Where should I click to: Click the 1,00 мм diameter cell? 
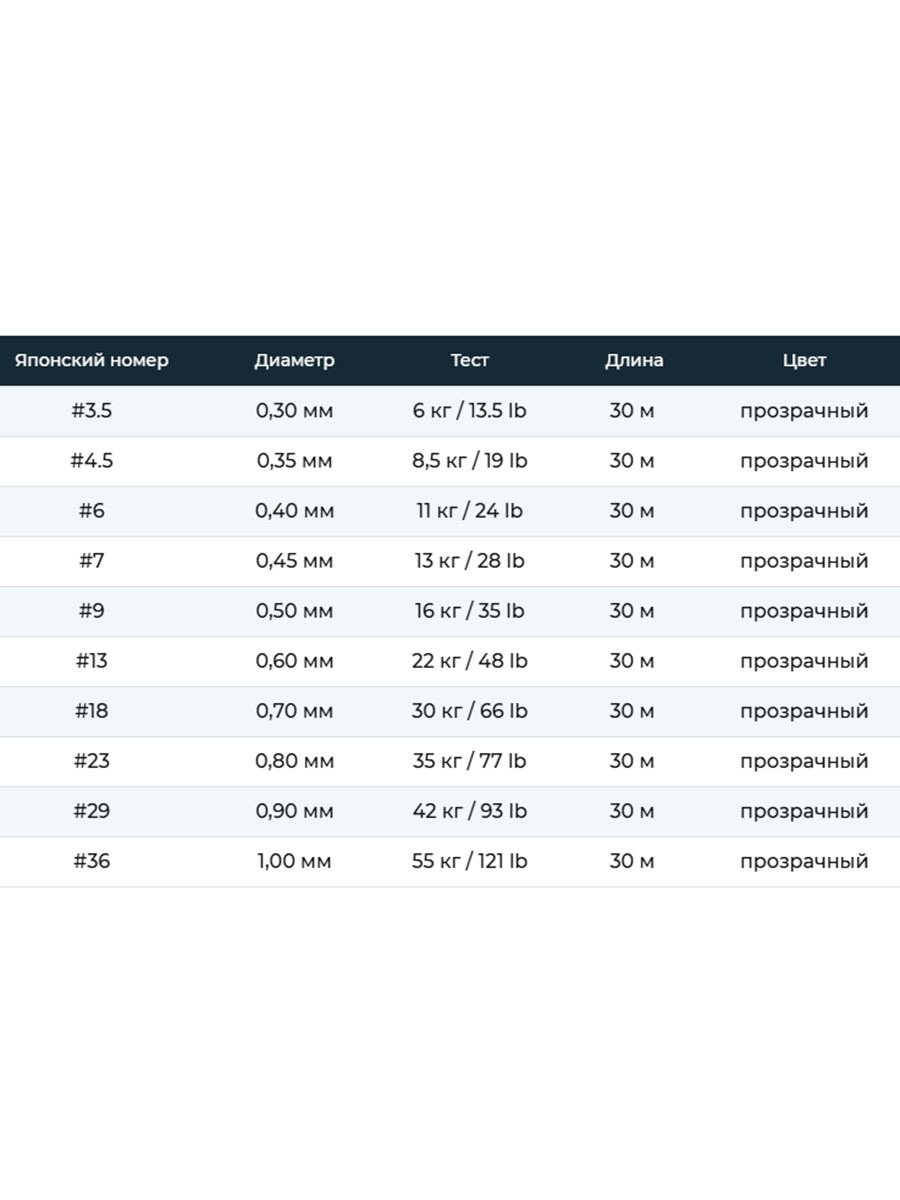[294, 861]
